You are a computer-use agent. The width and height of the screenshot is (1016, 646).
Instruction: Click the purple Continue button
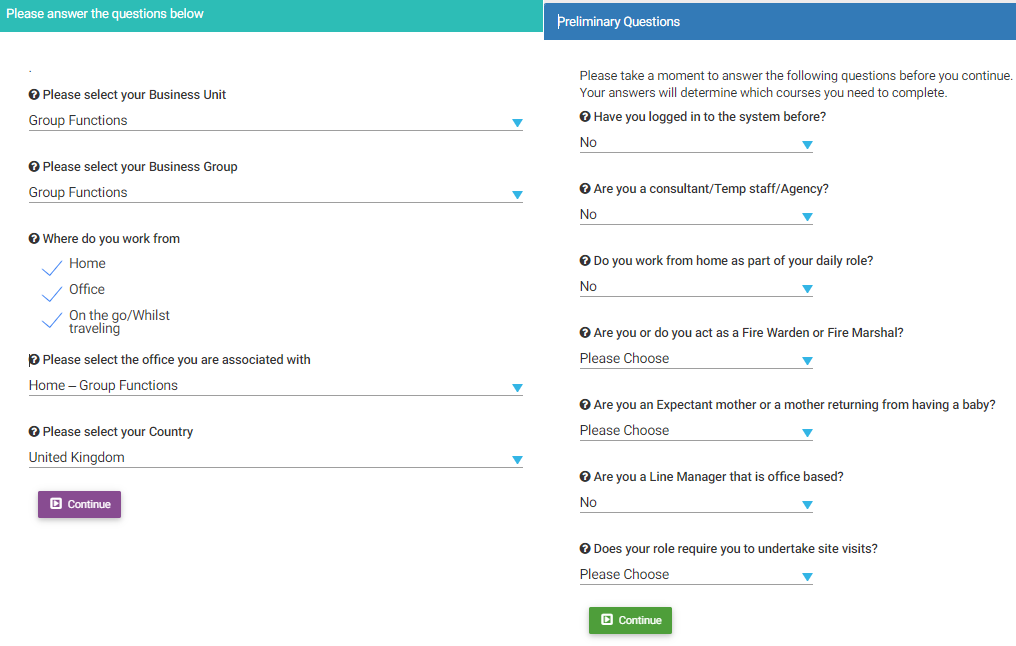tap(79, 504)
